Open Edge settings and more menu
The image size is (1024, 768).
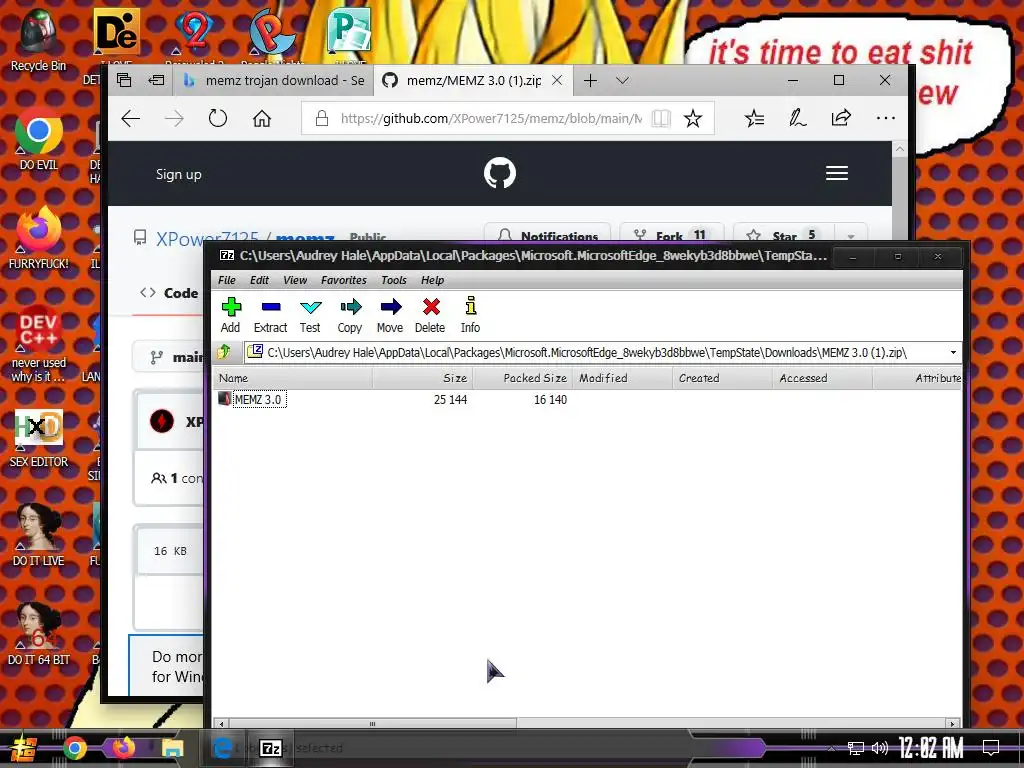(x=886, y=118)
